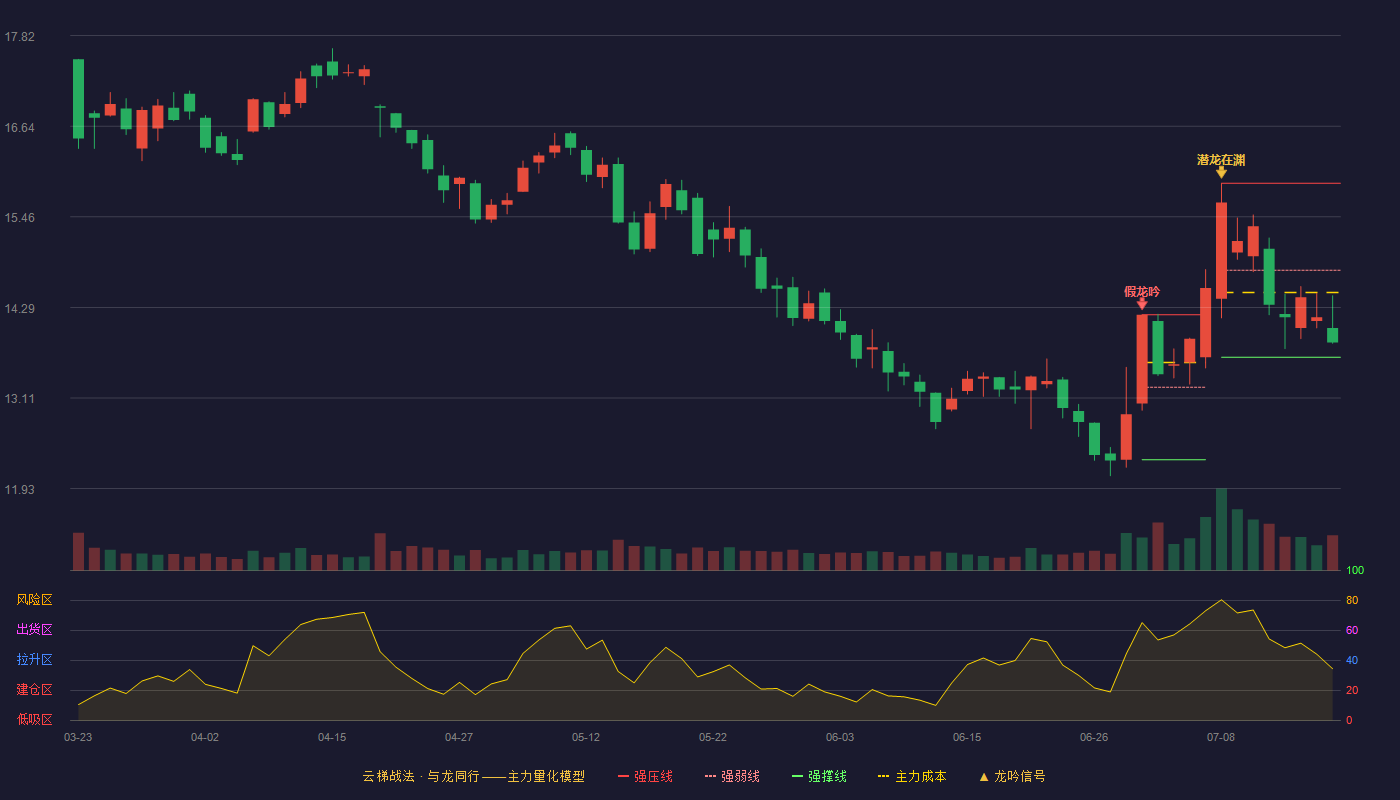Click the 20 indicator axis value

[1352, 690]
